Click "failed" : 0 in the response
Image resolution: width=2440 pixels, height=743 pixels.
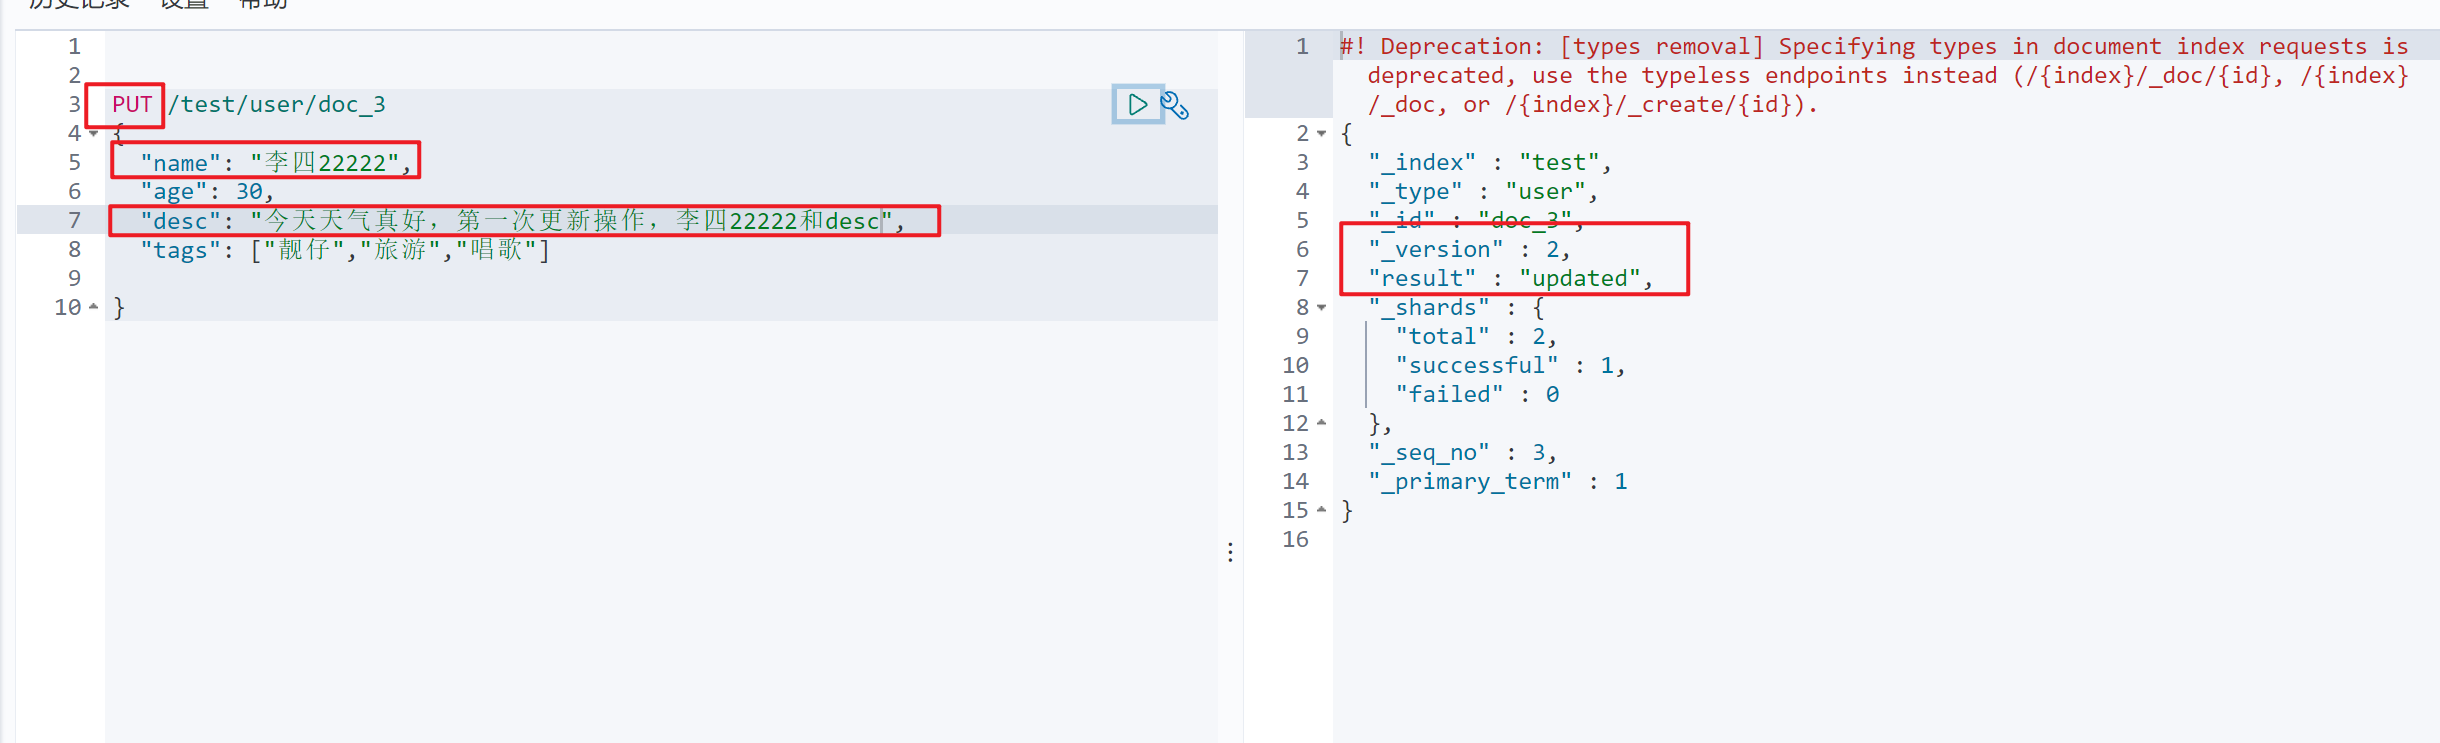(x=1477, y=394)
